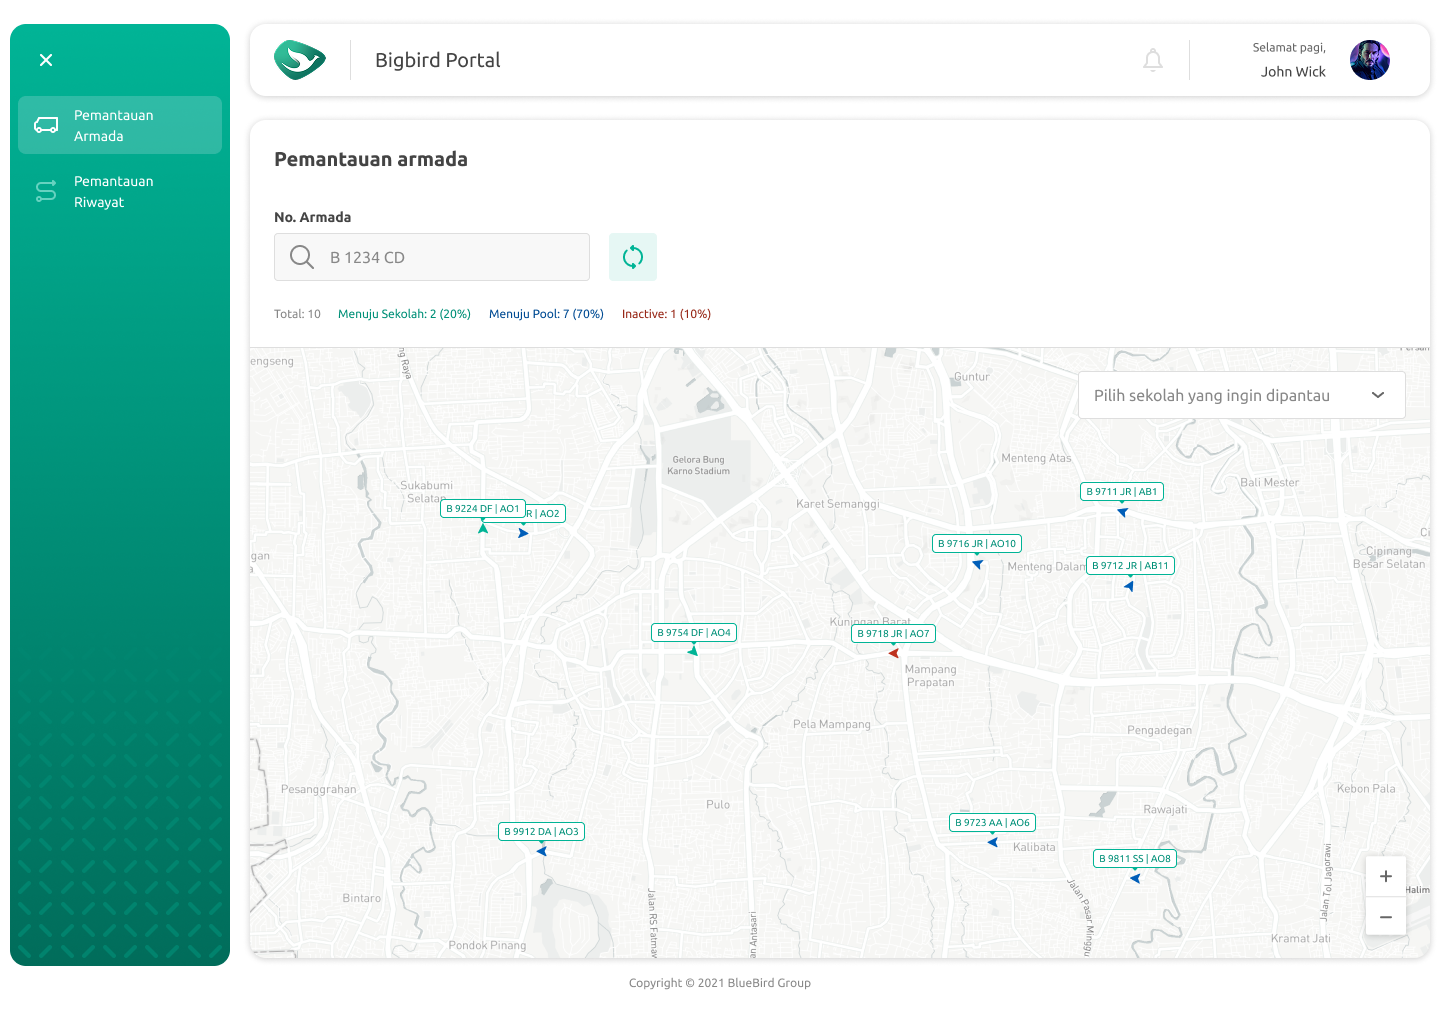The width and height of the screenshot is (1440, 1024).
Task: Select the B 9754 DF AO4 label
Action: coord(694,633)
